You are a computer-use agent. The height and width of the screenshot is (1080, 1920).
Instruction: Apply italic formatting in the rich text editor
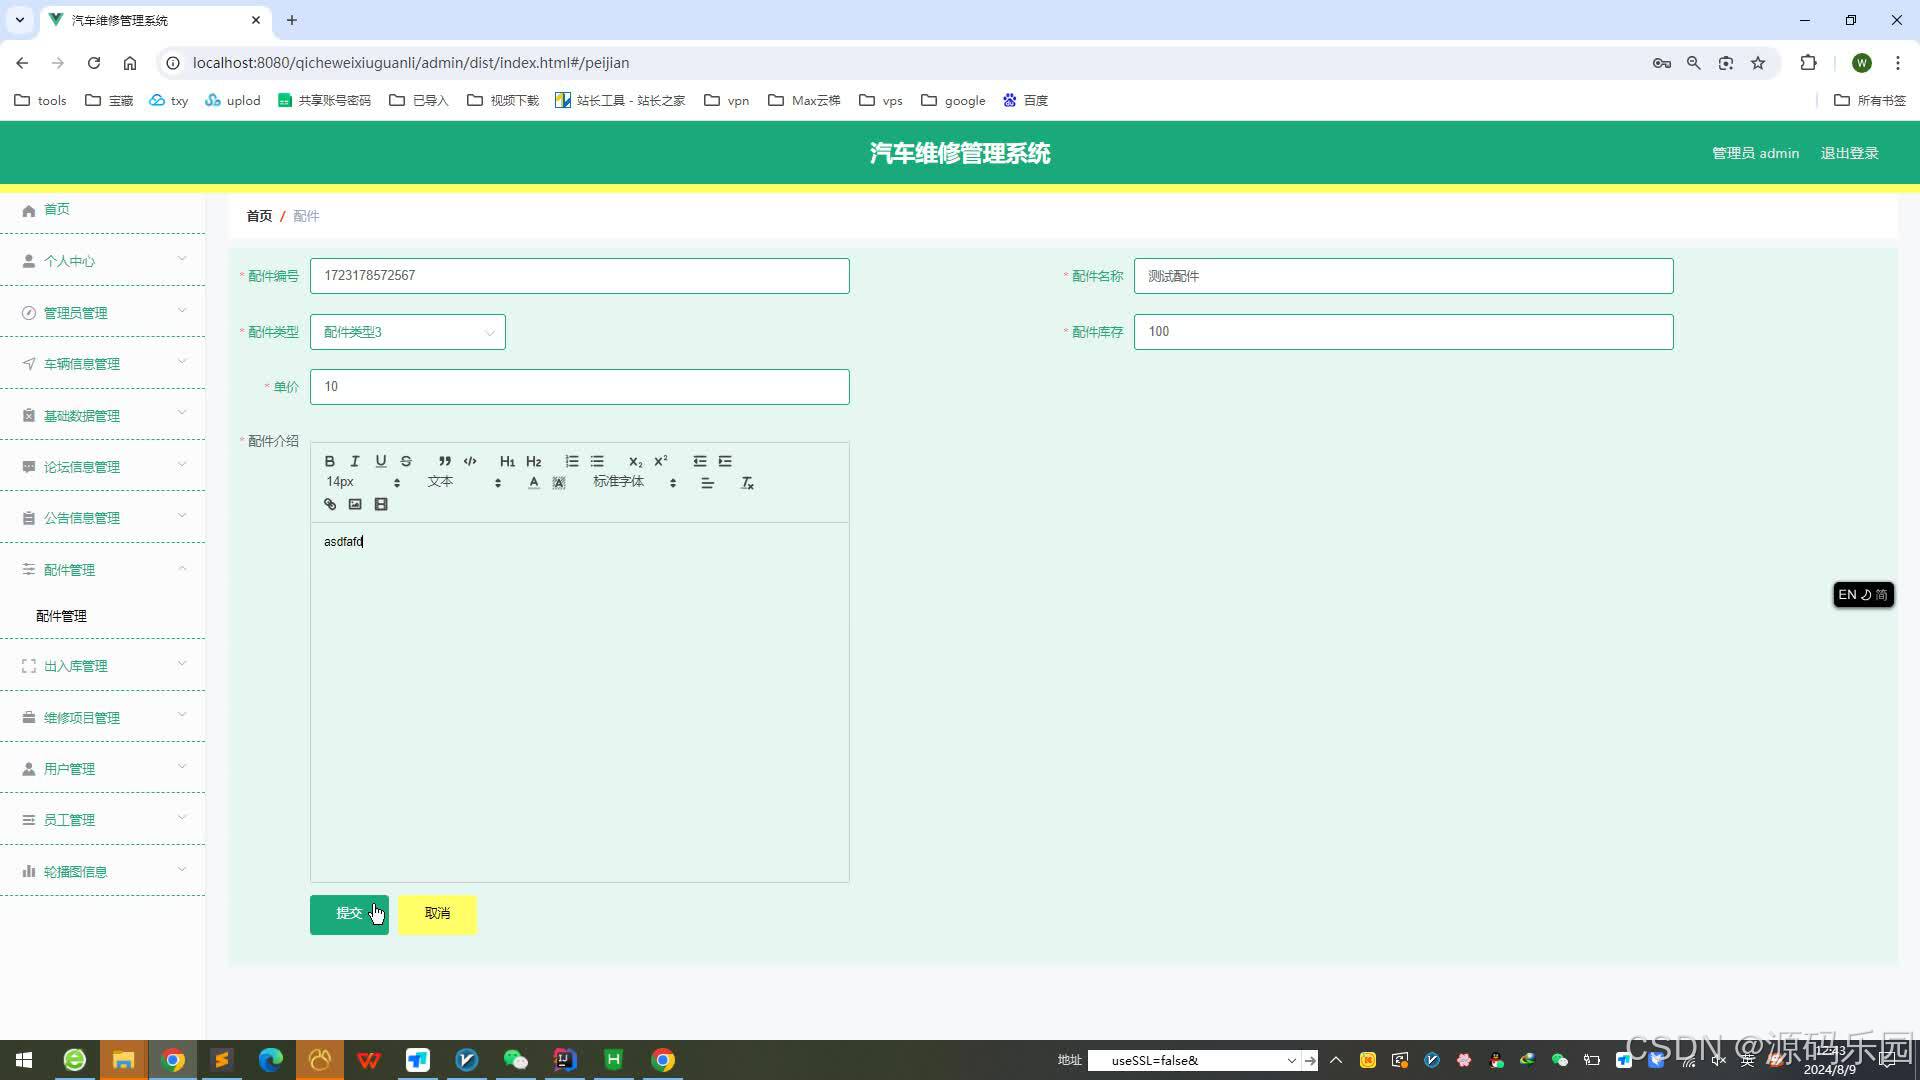click(354, 461)
